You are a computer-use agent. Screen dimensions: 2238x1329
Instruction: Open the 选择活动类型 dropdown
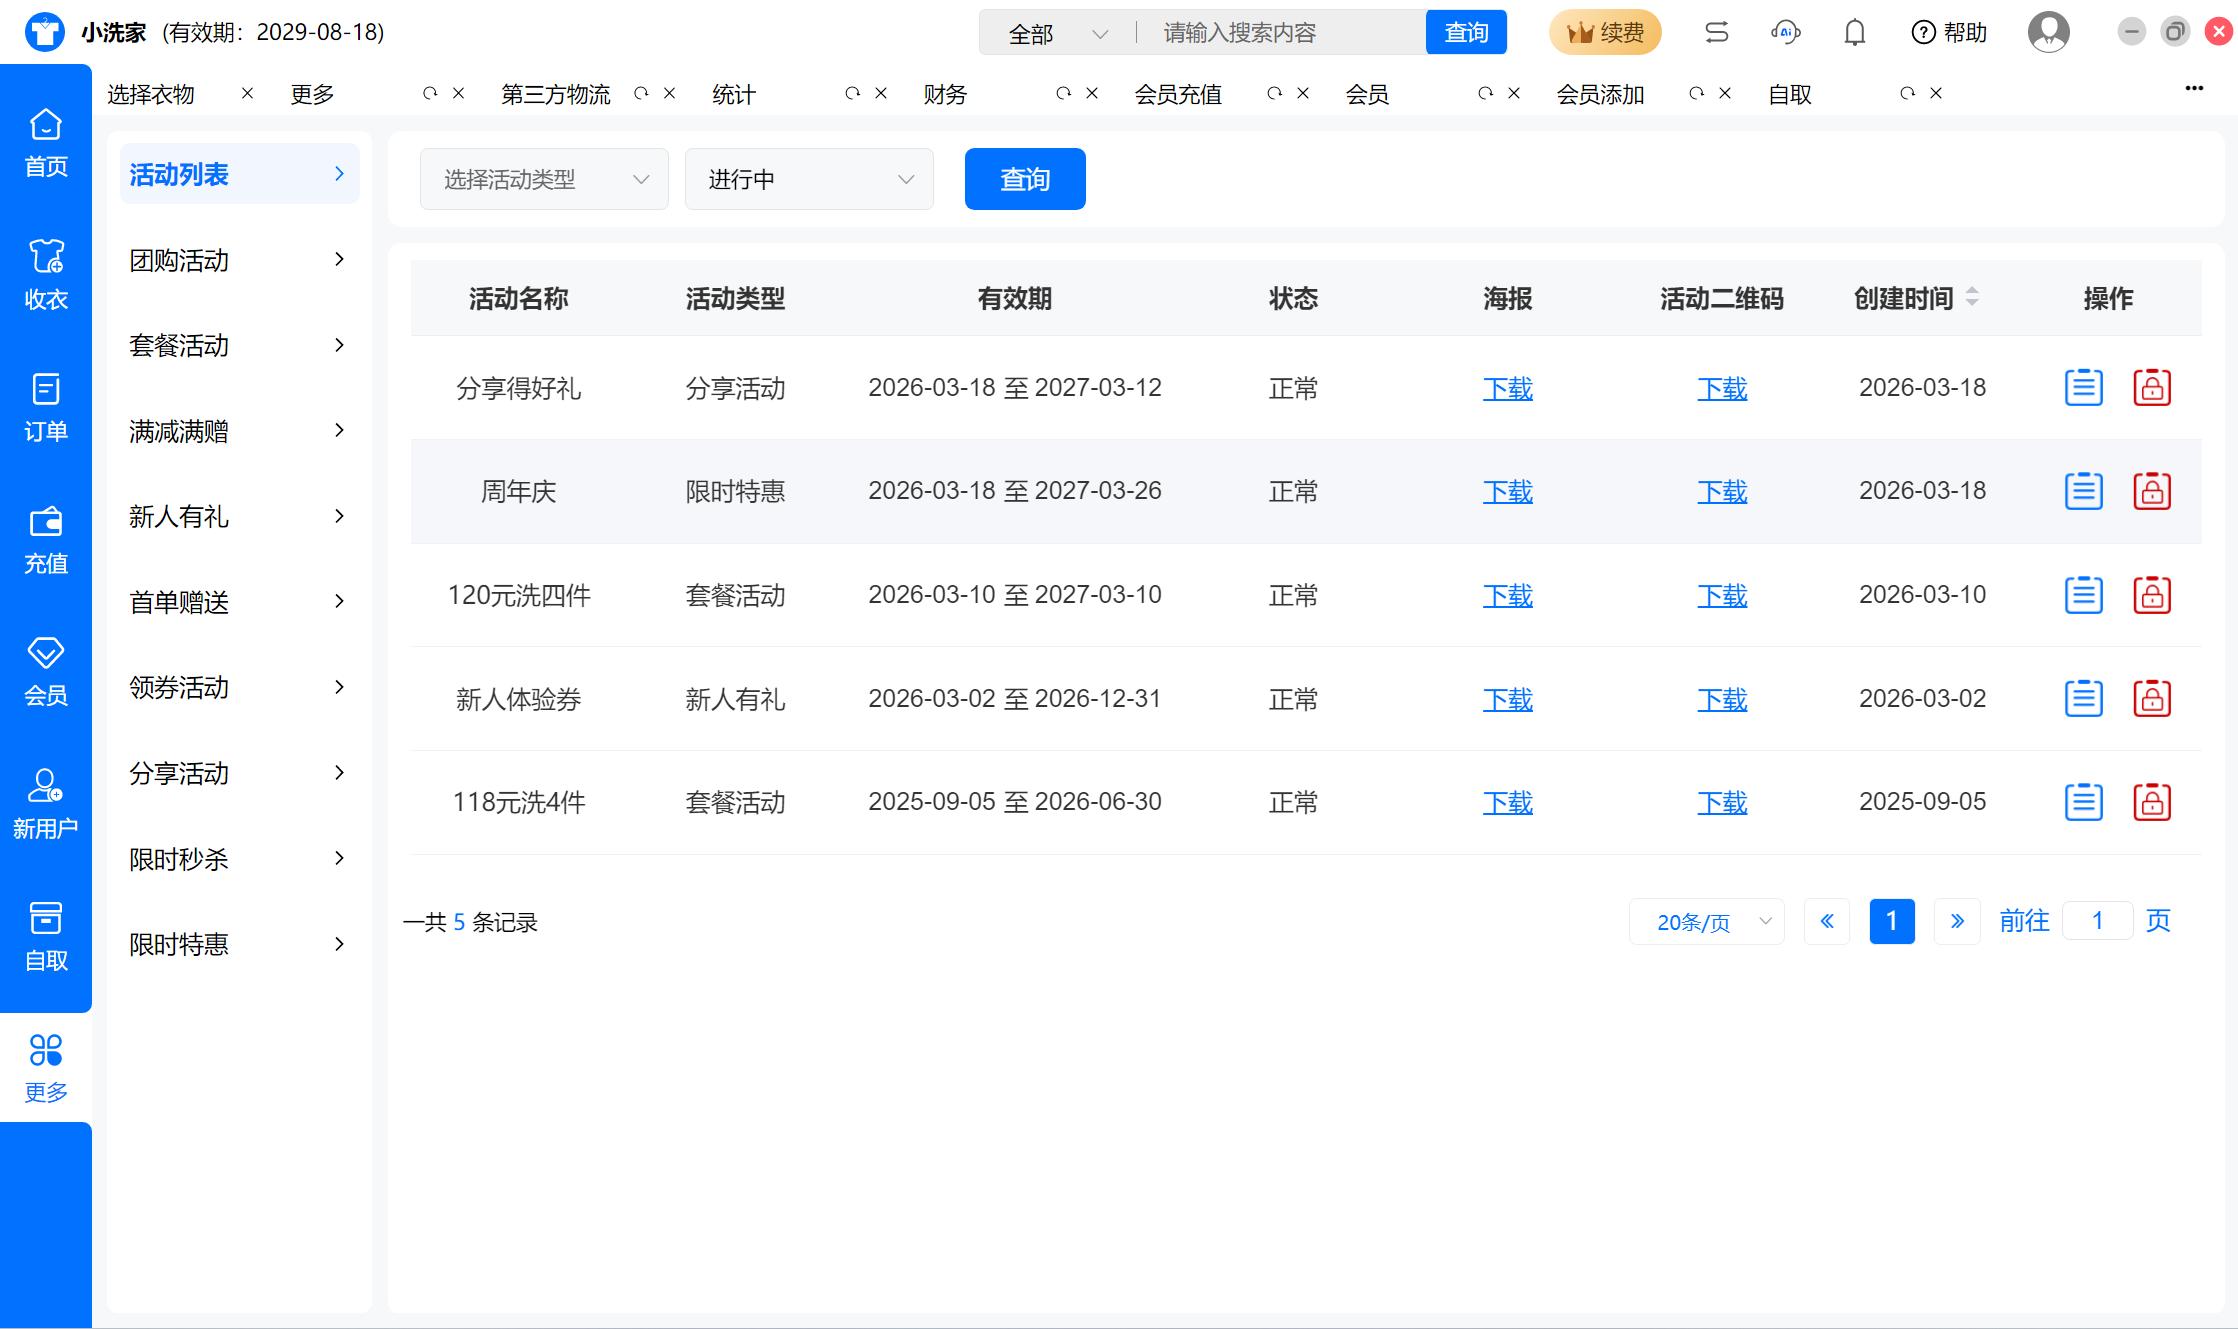click(x=544, y=179)
